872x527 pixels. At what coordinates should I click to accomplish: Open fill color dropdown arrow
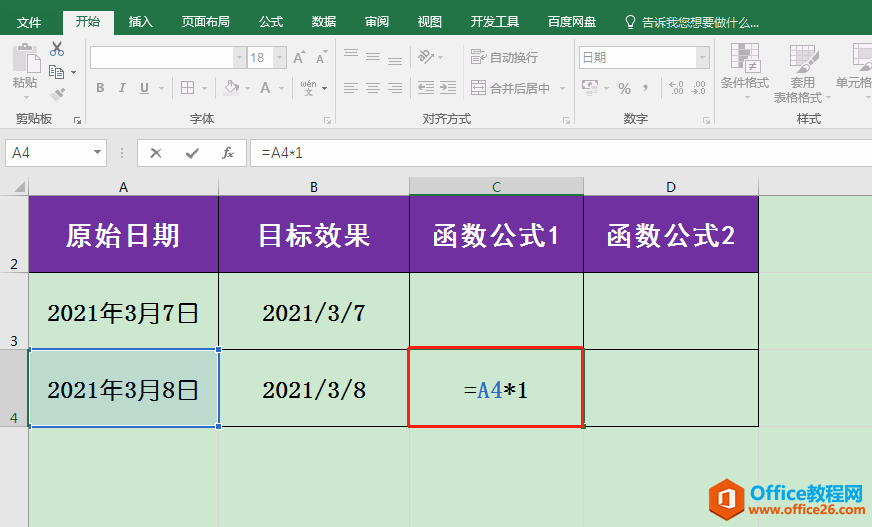247,88
